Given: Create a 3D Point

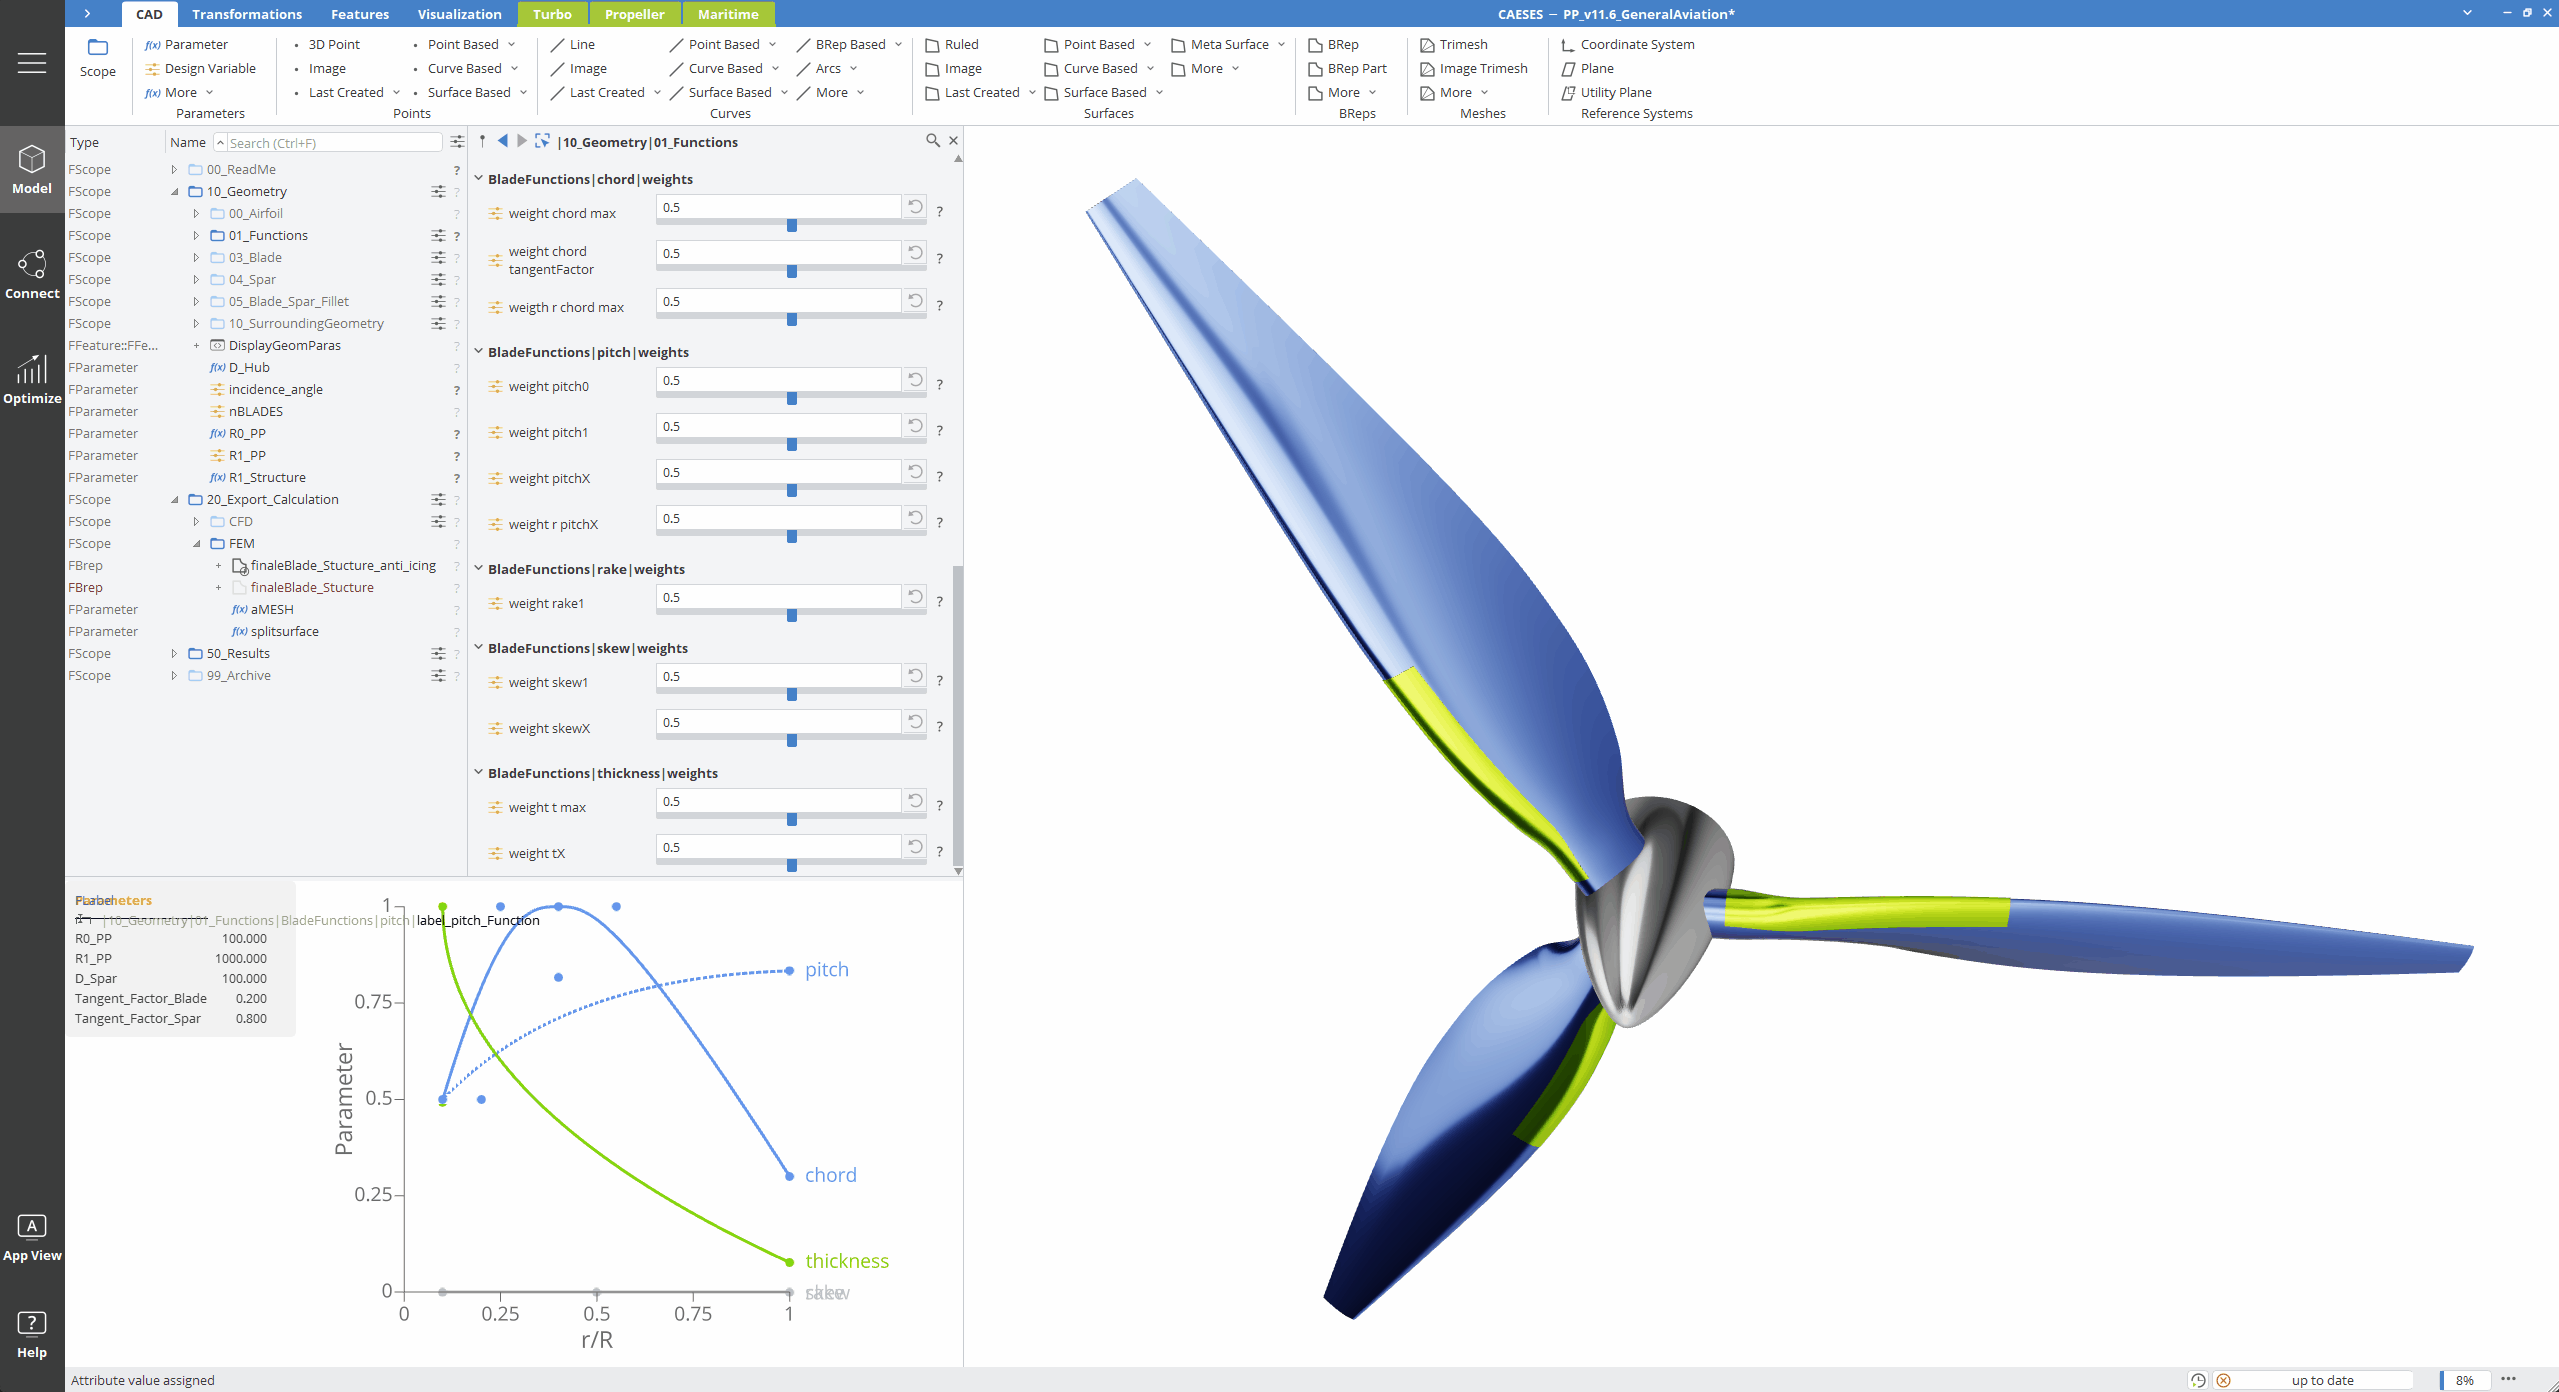Looking at the screenshot, I should tap(327, 44).
